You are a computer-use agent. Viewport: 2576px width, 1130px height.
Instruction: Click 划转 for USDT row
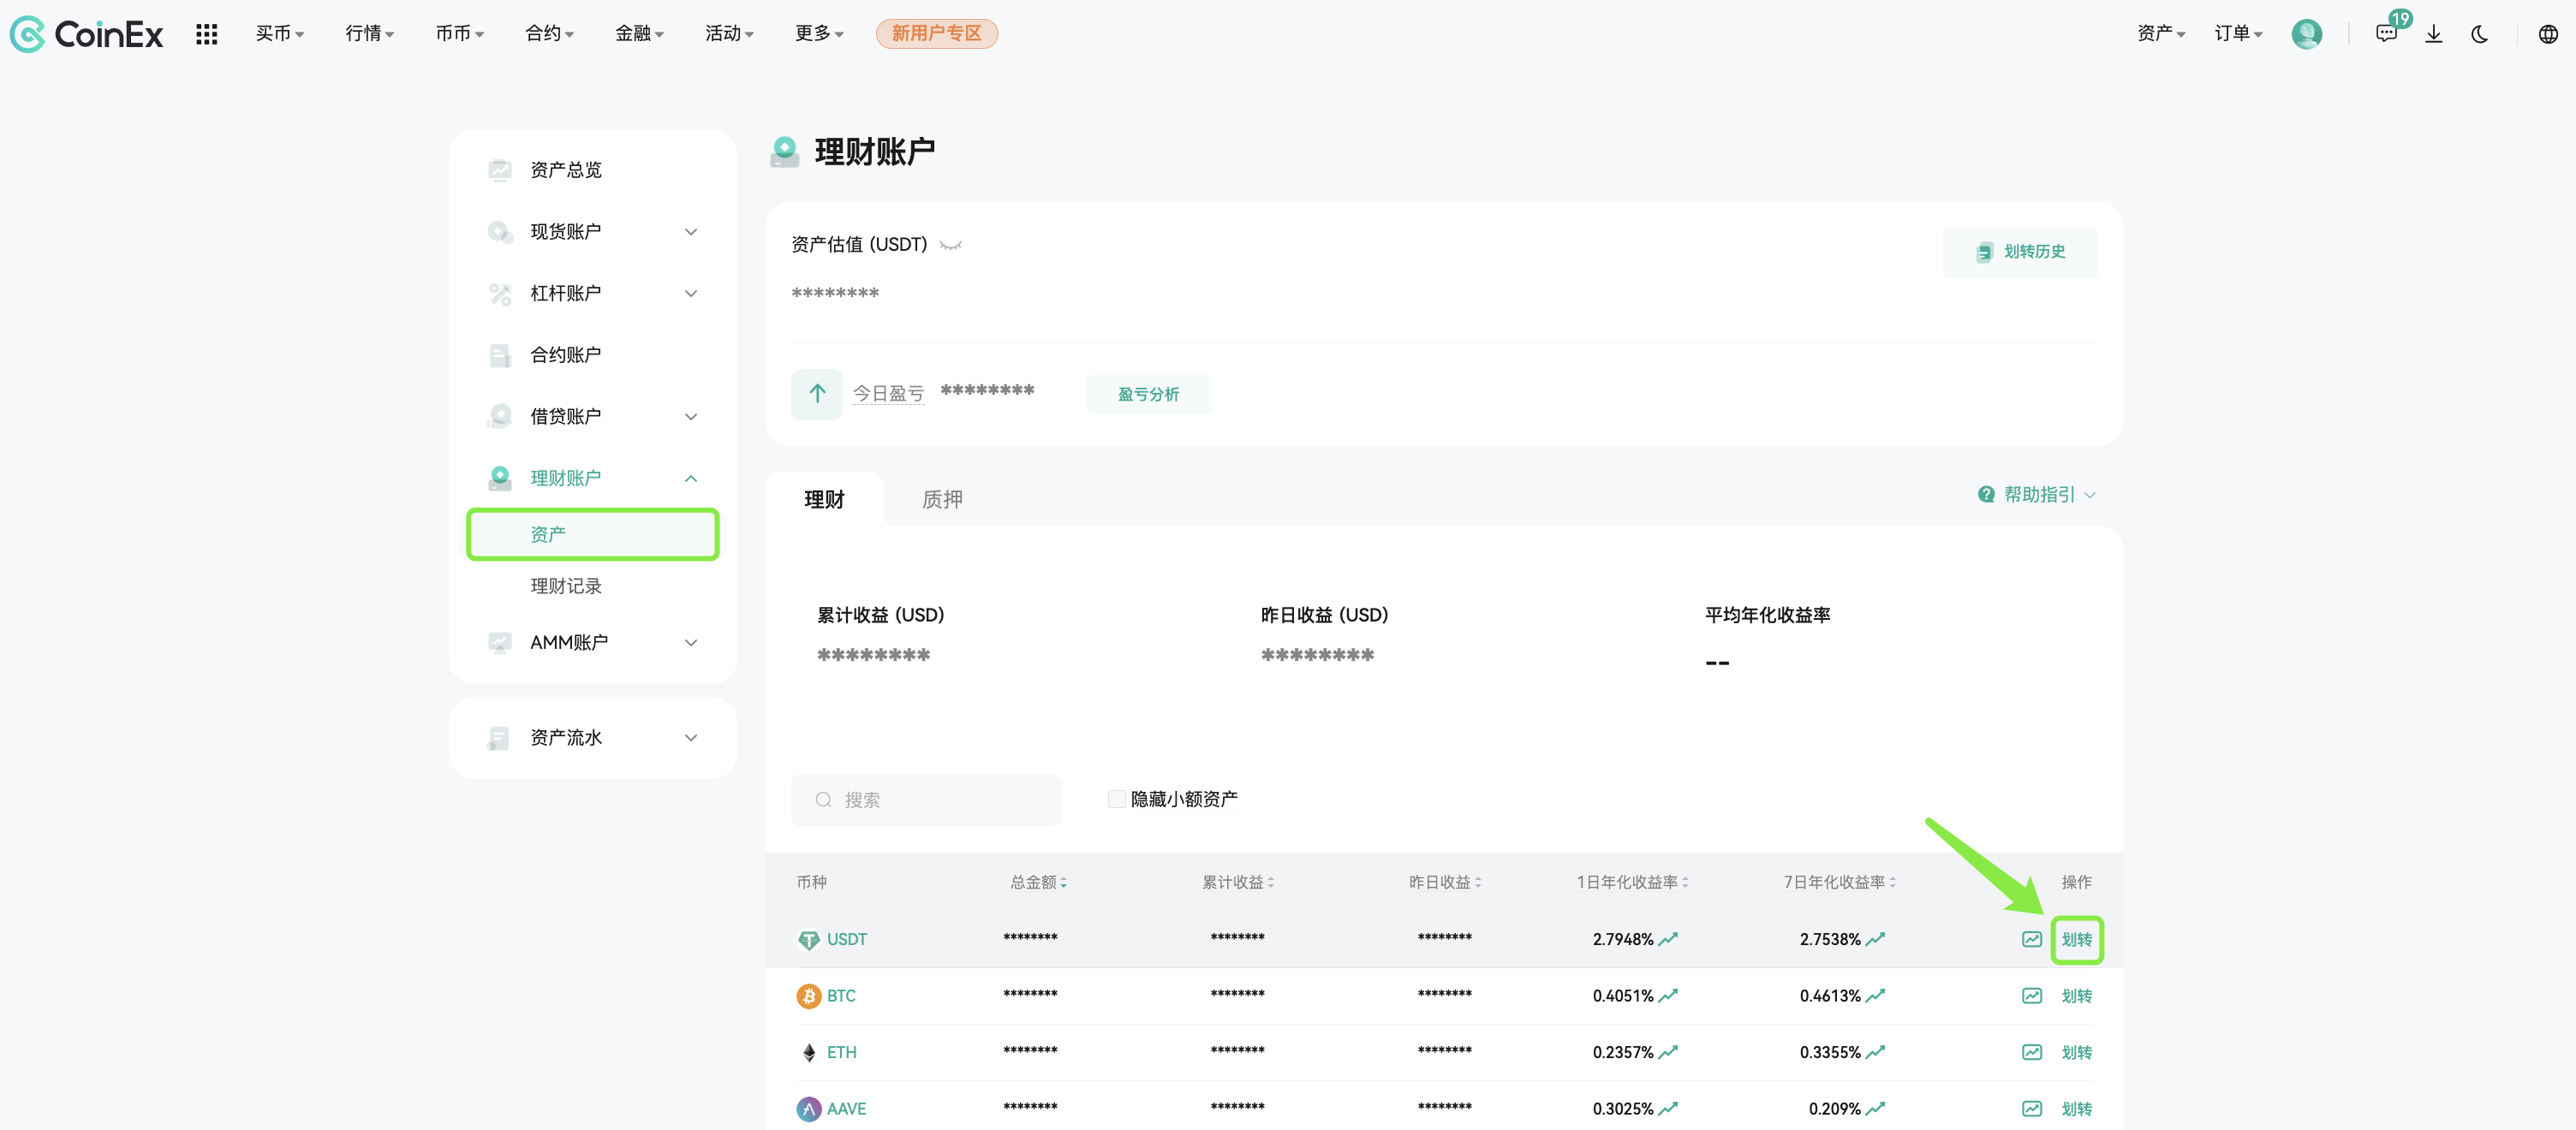tap(2076, 940)
